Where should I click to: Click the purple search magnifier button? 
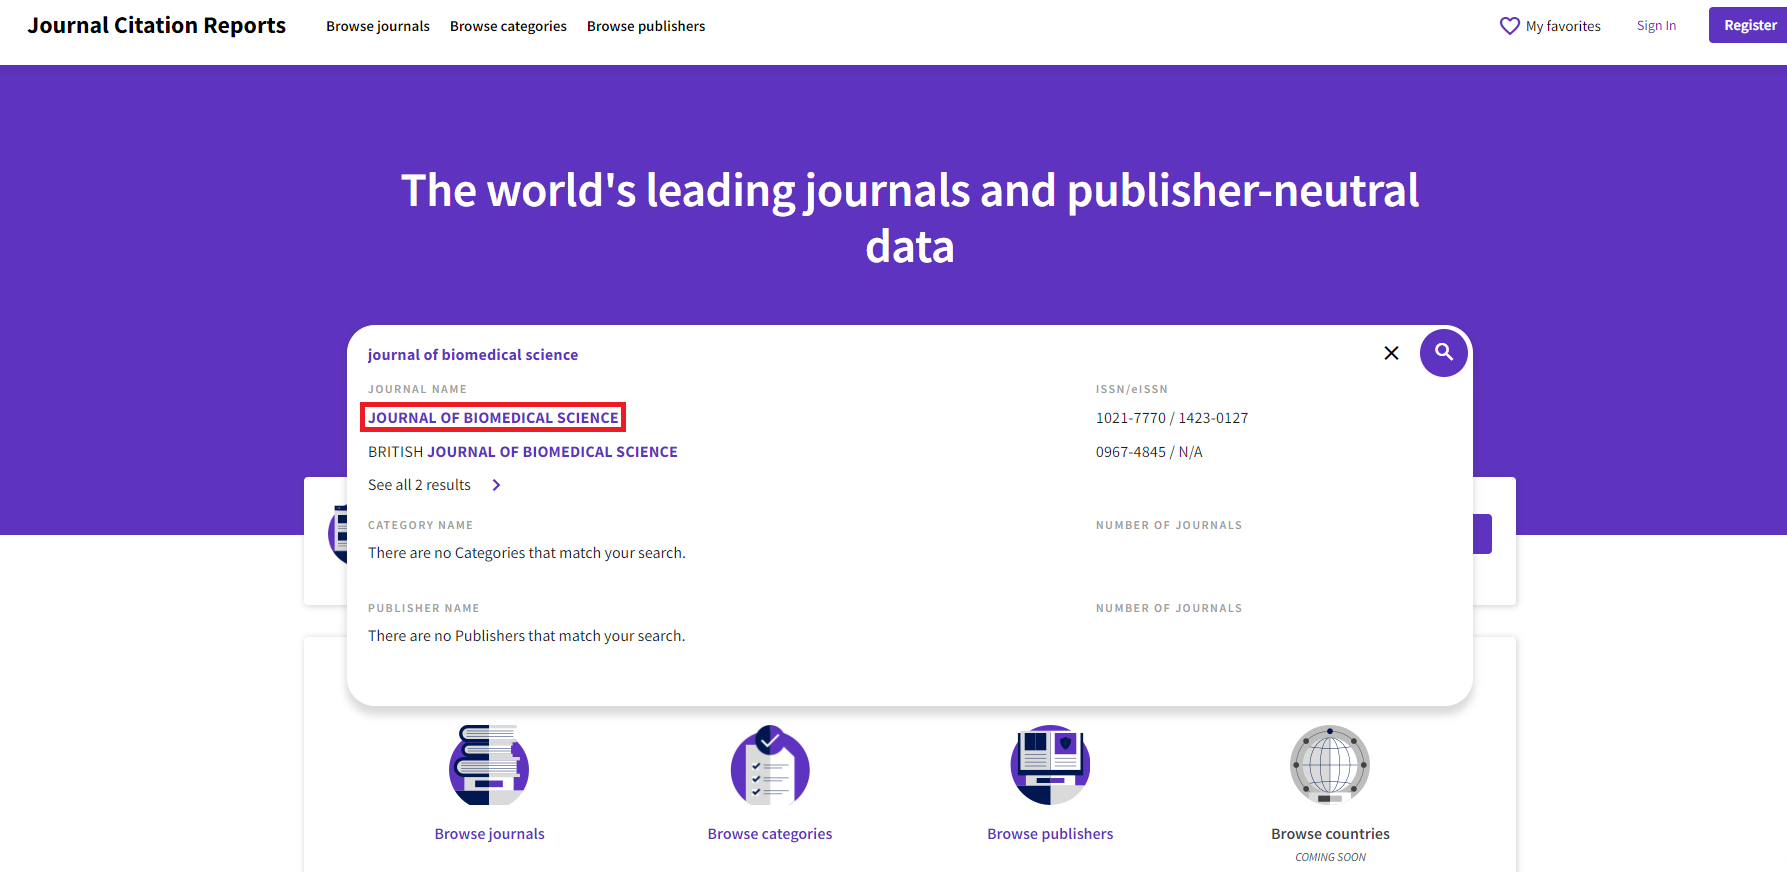[1443, 353]
